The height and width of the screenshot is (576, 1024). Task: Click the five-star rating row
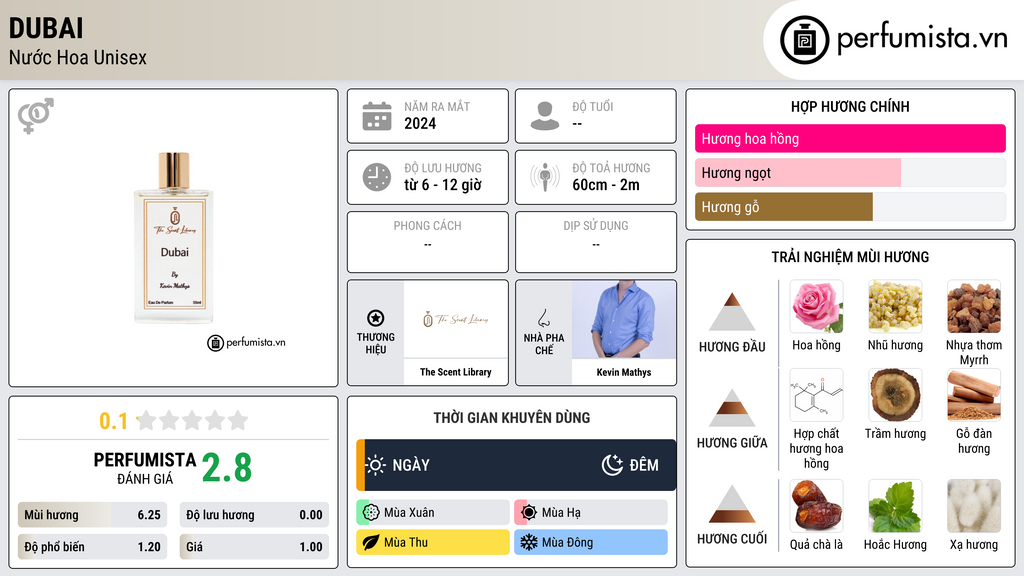coord(192,420)
